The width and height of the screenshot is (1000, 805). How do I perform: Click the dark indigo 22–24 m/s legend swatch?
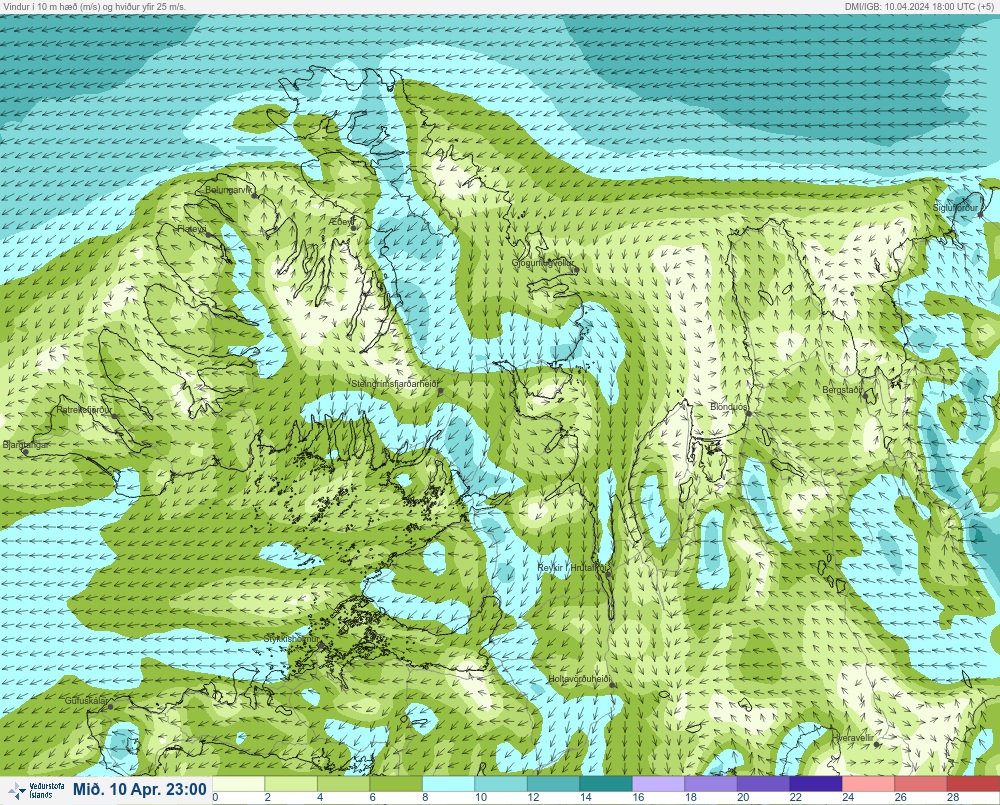[816, 783]
